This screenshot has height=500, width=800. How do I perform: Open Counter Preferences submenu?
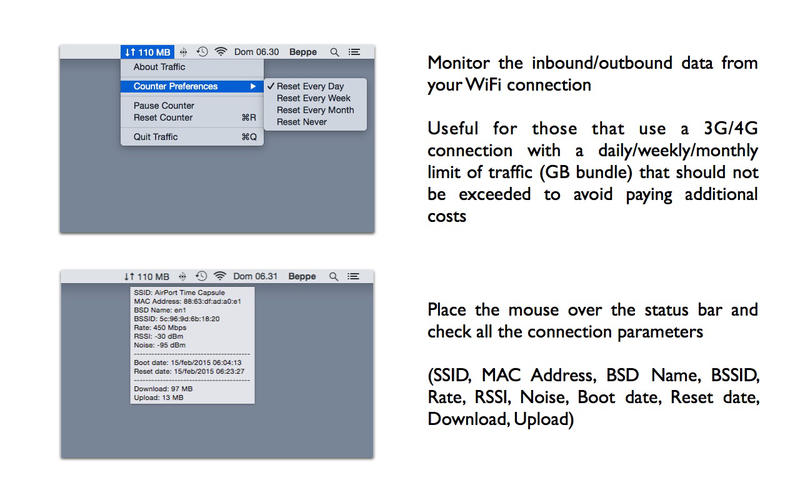click(192, 86)
